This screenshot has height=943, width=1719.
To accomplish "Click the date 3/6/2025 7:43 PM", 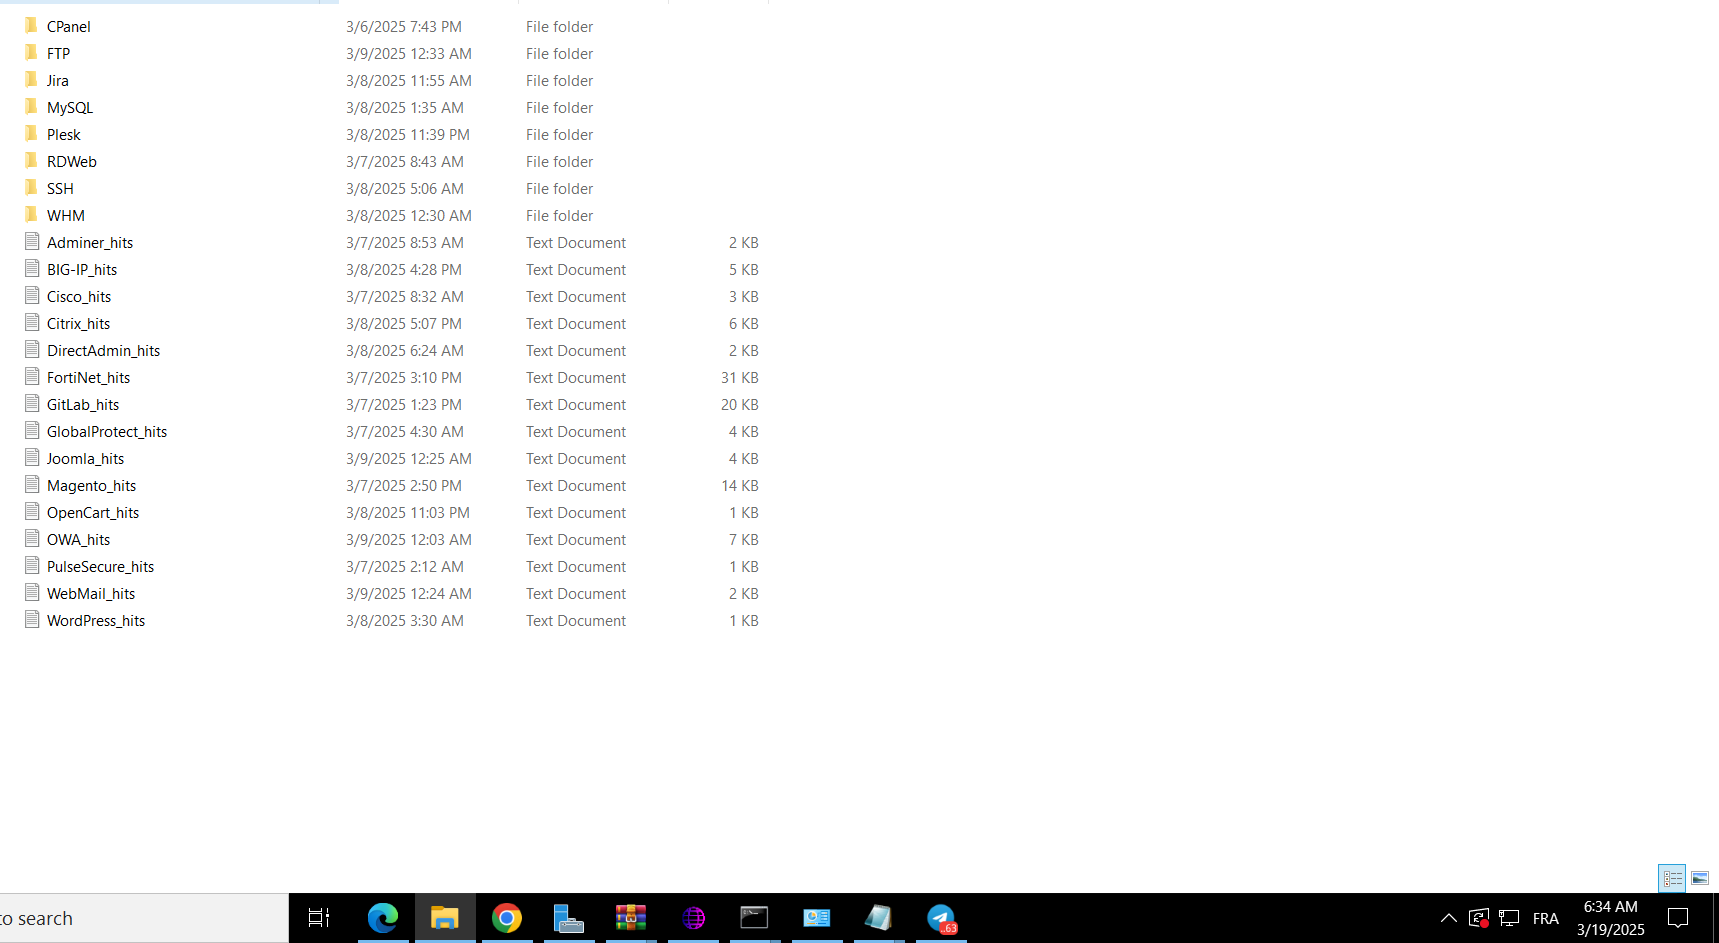I will point(404,27).
